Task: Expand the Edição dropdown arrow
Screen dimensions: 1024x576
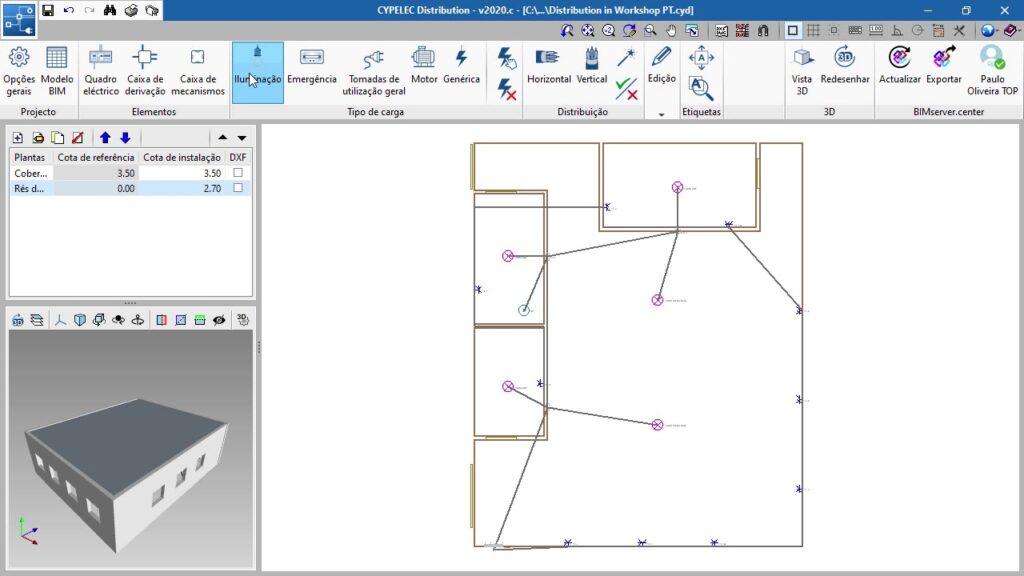Action: click(661, 115)
